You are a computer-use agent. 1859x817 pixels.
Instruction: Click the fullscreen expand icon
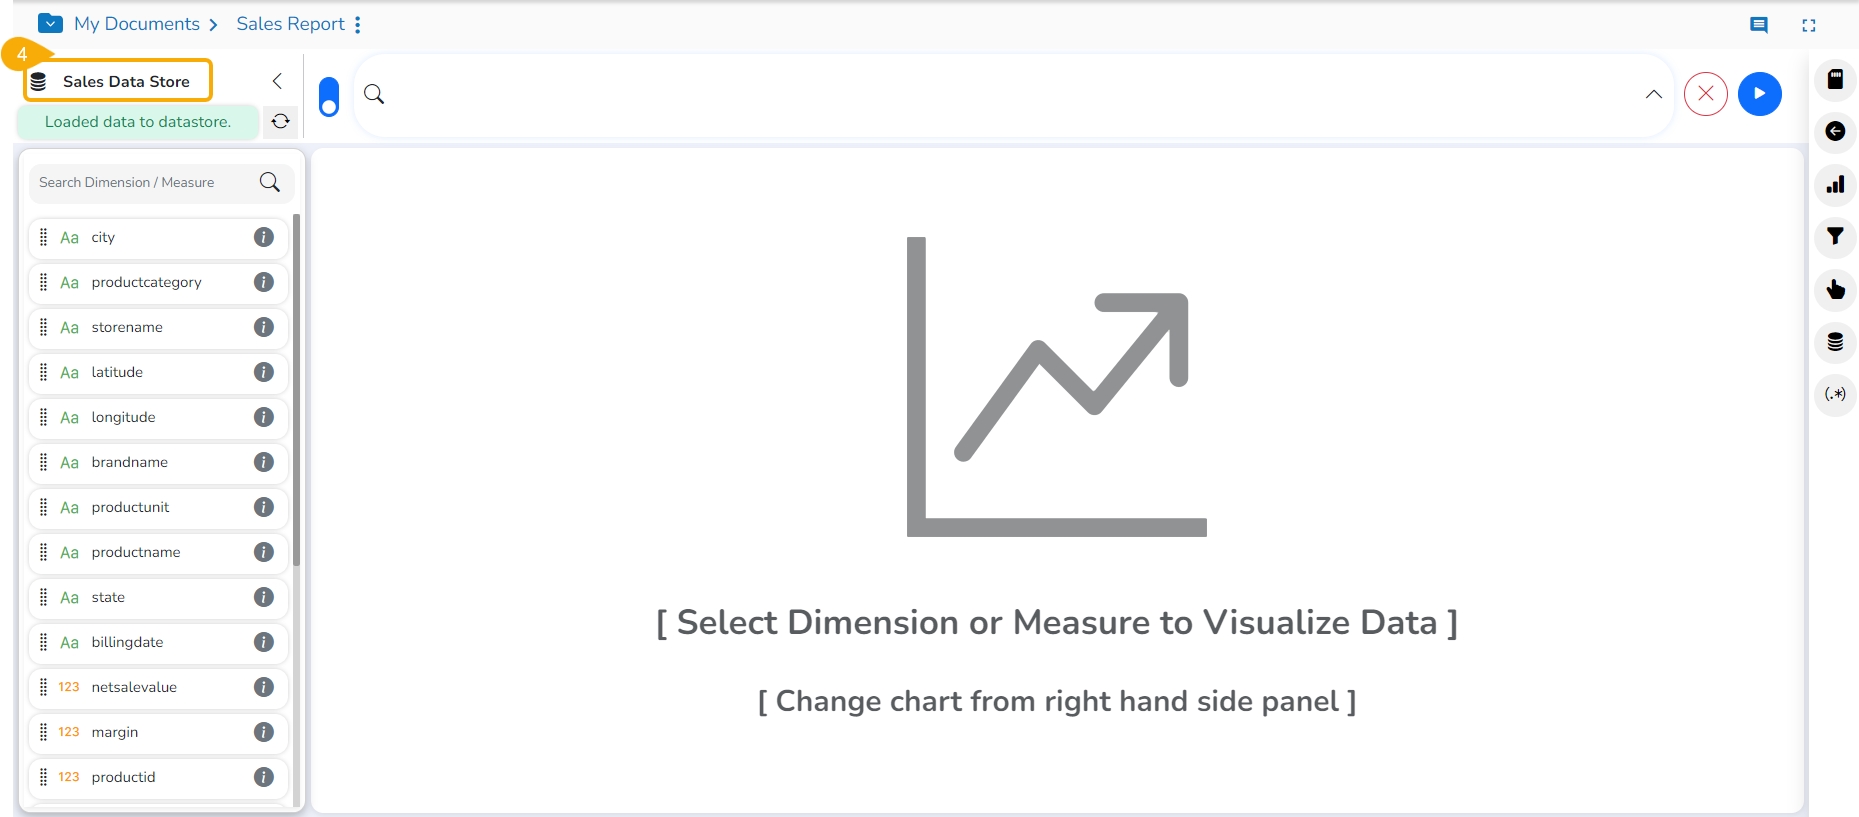[x=1808, y=25]
